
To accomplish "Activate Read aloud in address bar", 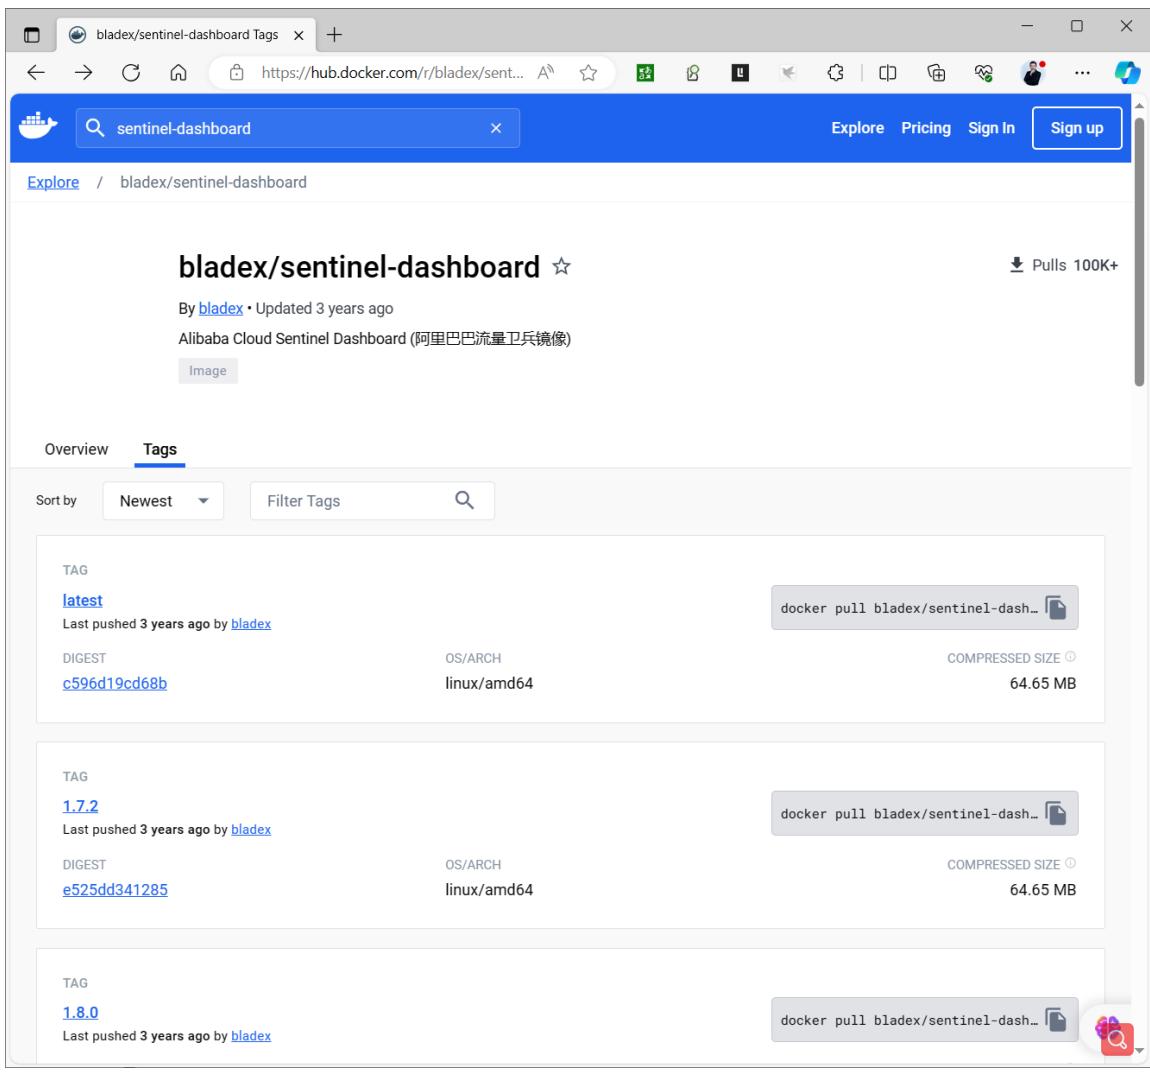I will click(x=546, y=73).
